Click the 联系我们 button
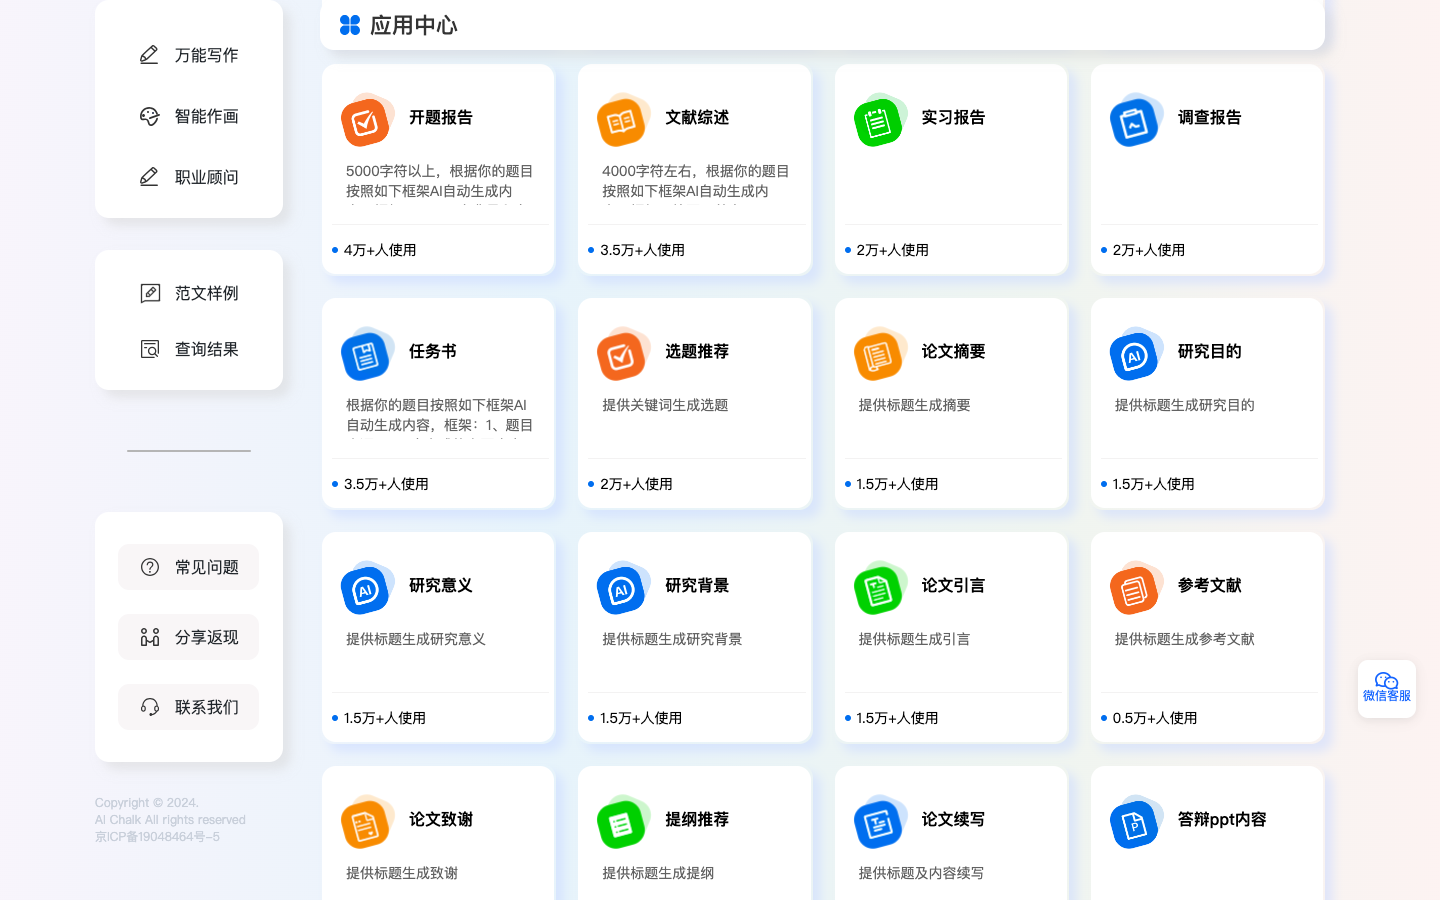The image size is (1440, 900). pos(189,707)
